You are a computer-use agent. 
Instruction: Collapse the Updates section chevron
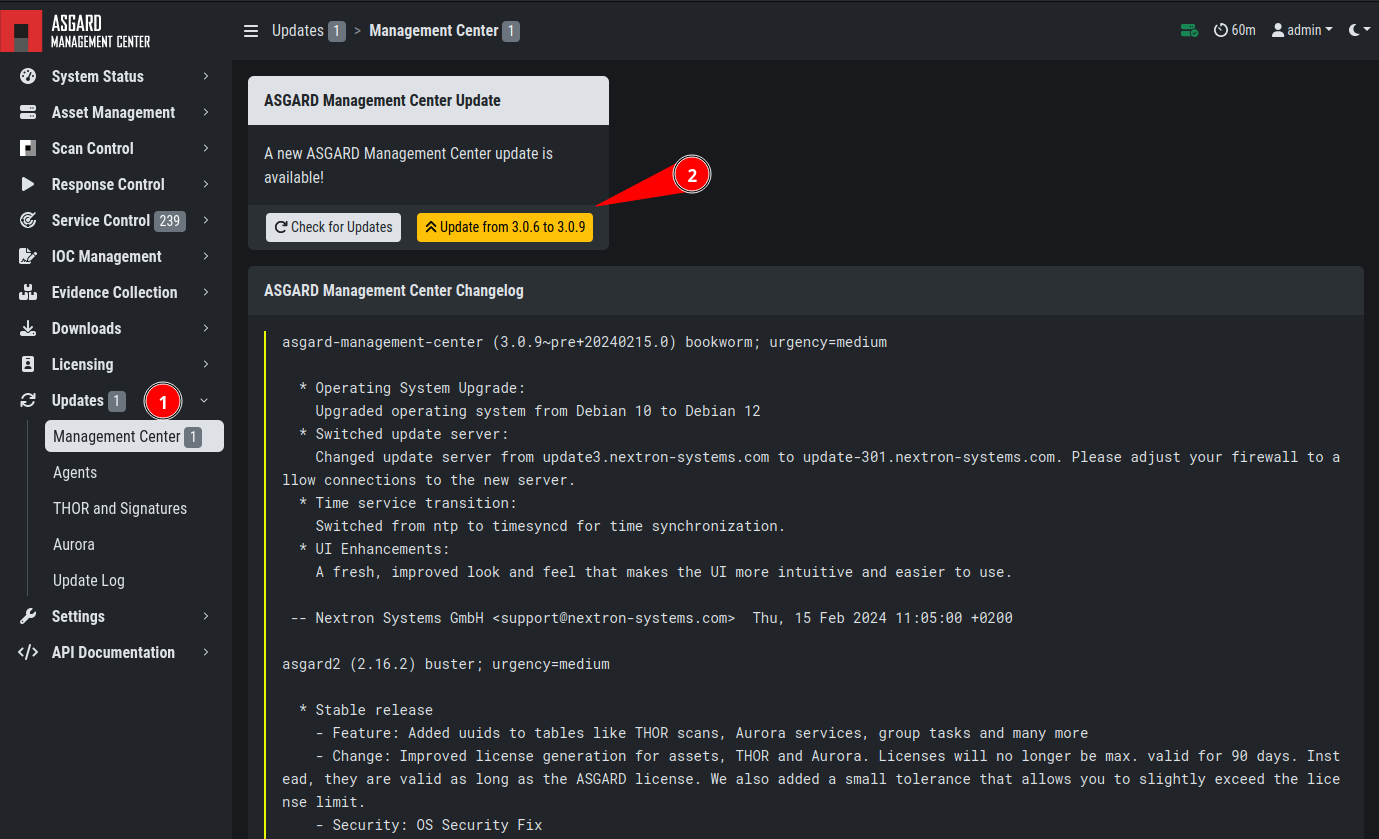point(205,400)
